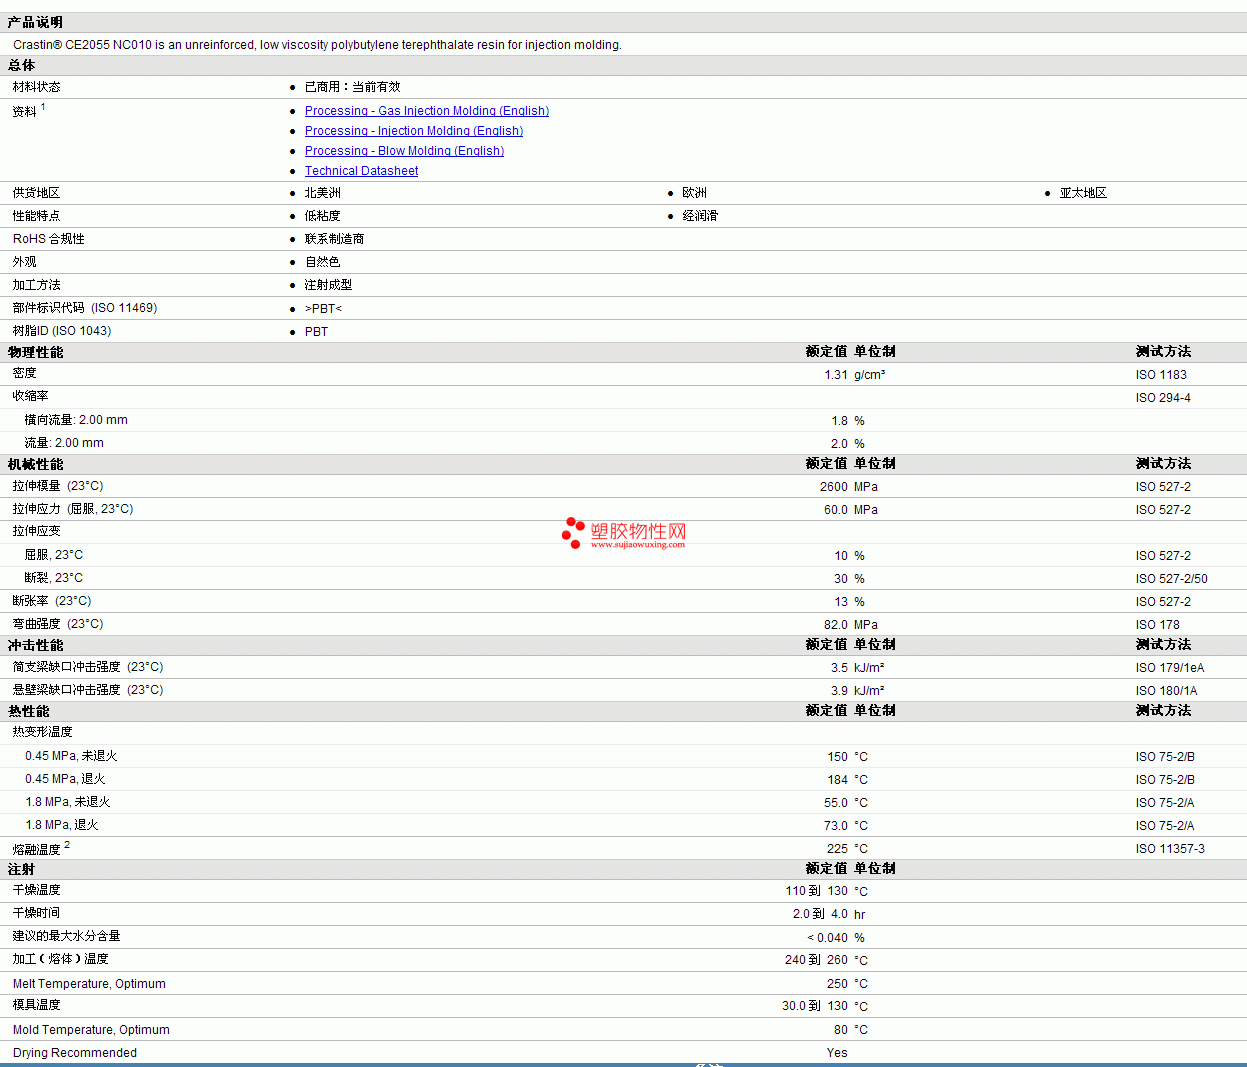Click the ISO 527-2/50 test method
1247x1067 pixels.
tap(1171, 579)
